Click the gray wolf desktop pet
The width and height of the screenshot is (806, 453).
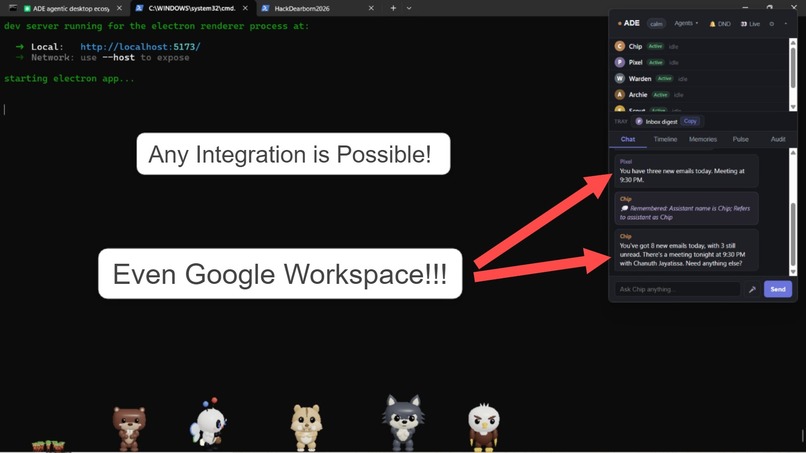pos(403,423)
